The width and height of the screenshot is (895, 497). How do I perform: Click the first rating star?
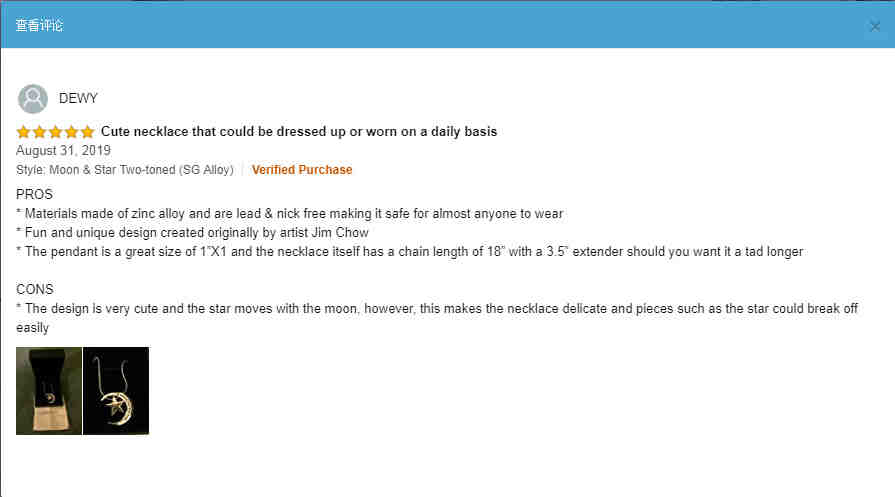23,132
